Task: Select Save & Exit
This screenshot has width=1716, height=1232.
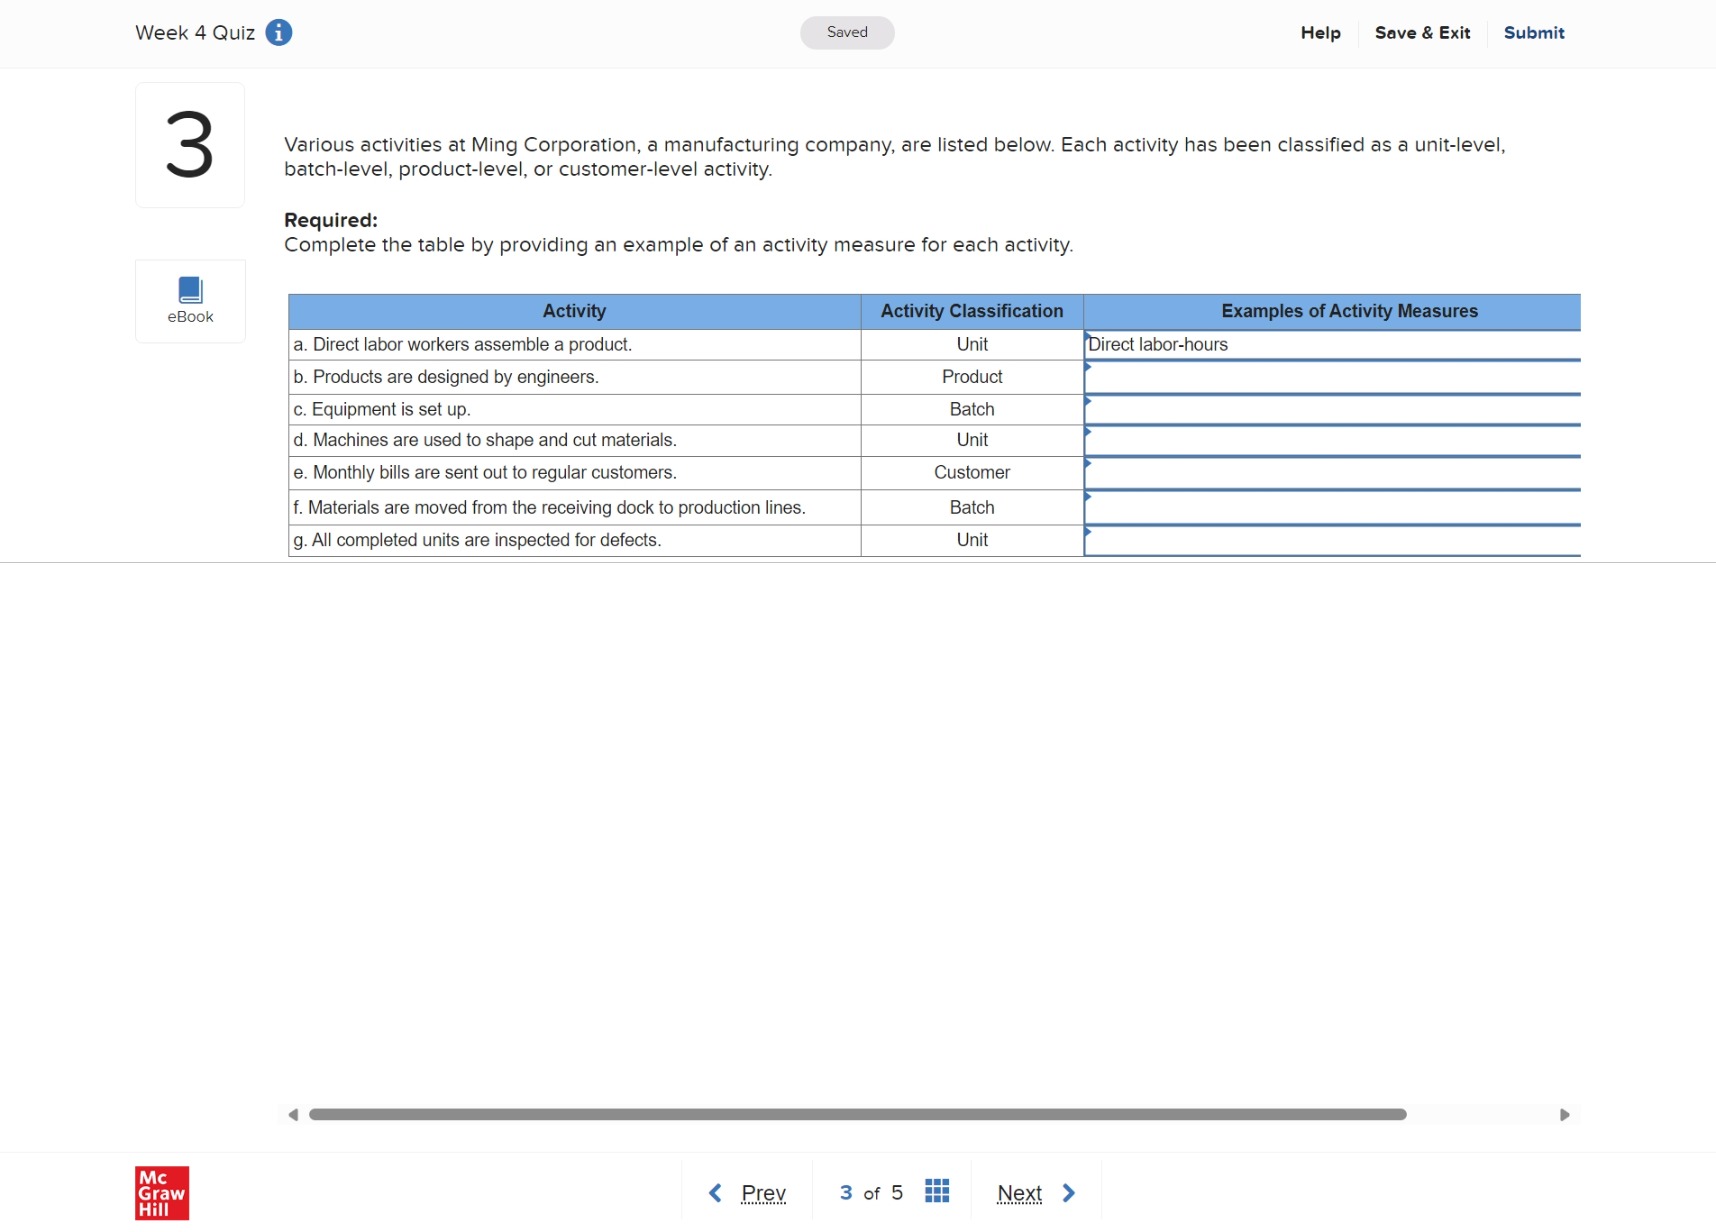Action: (x=1422, y=32)
